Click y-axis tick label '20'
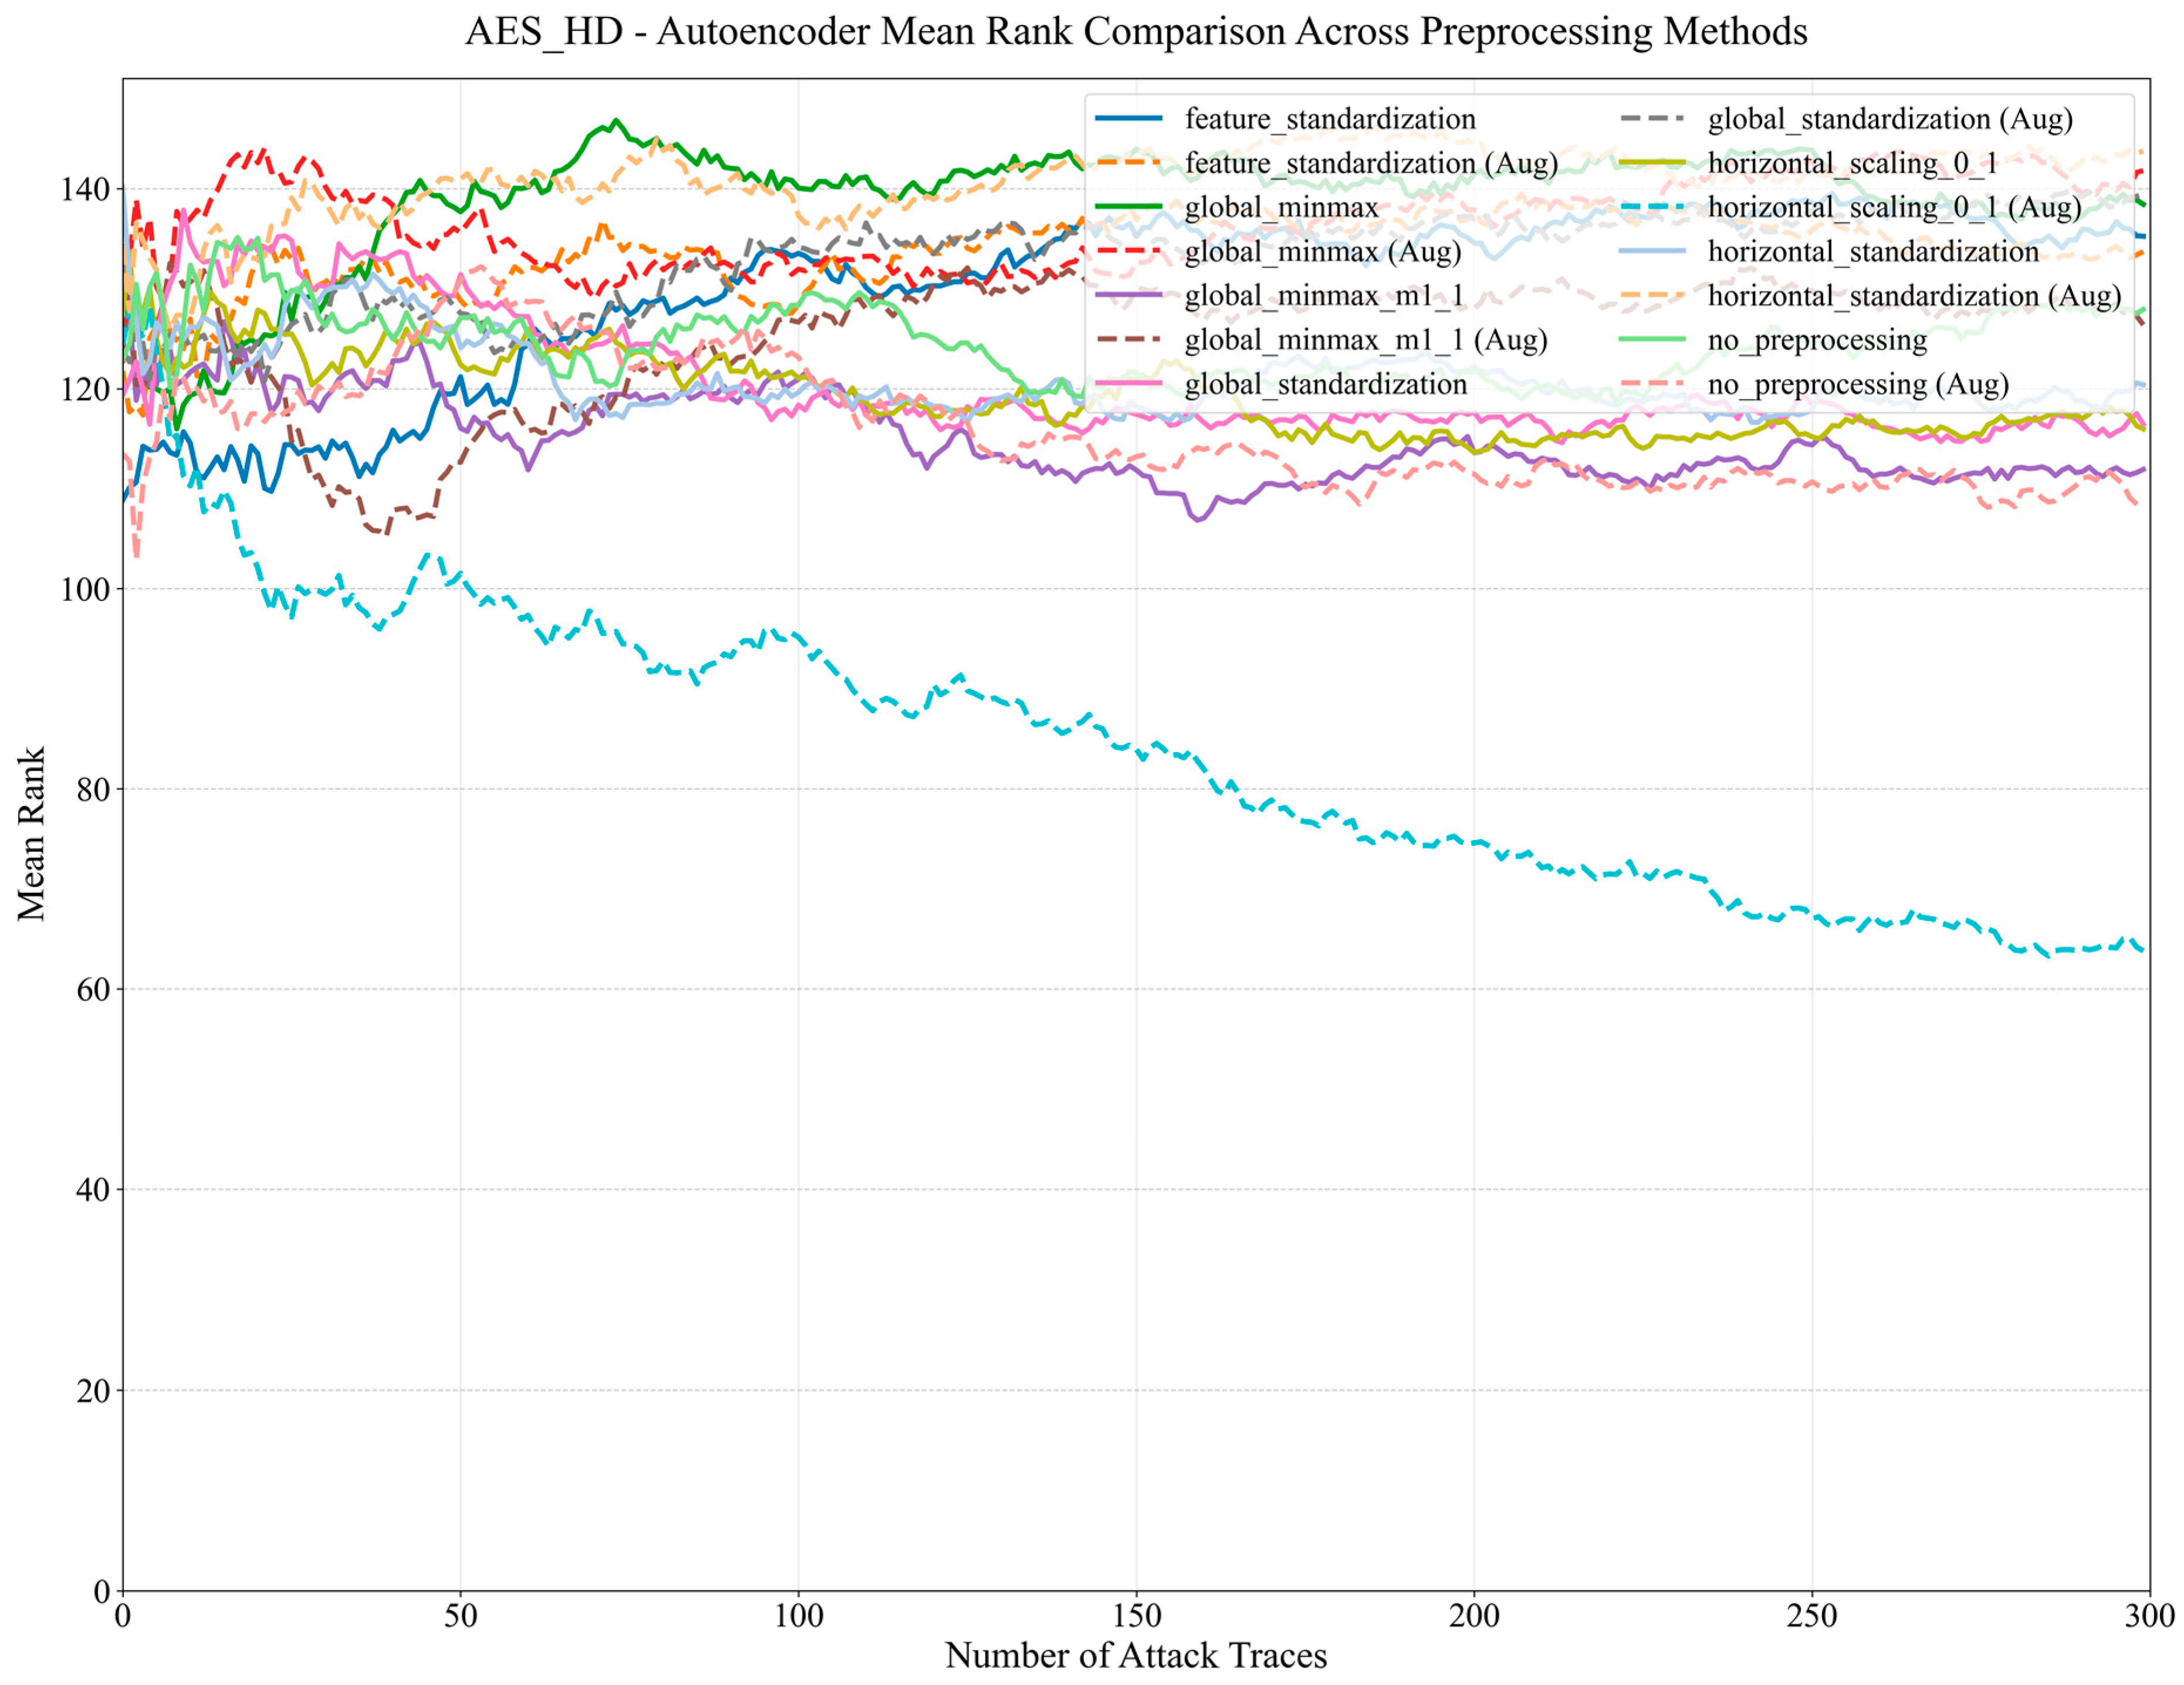The image size is (2184, 1685). 94,1390
